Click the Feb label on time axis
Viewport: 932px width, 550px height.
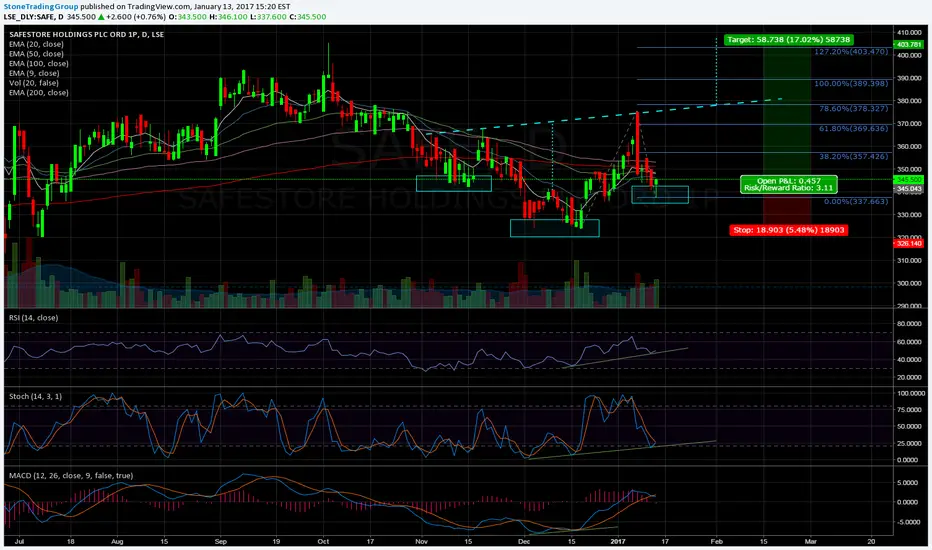coord(716,542)
